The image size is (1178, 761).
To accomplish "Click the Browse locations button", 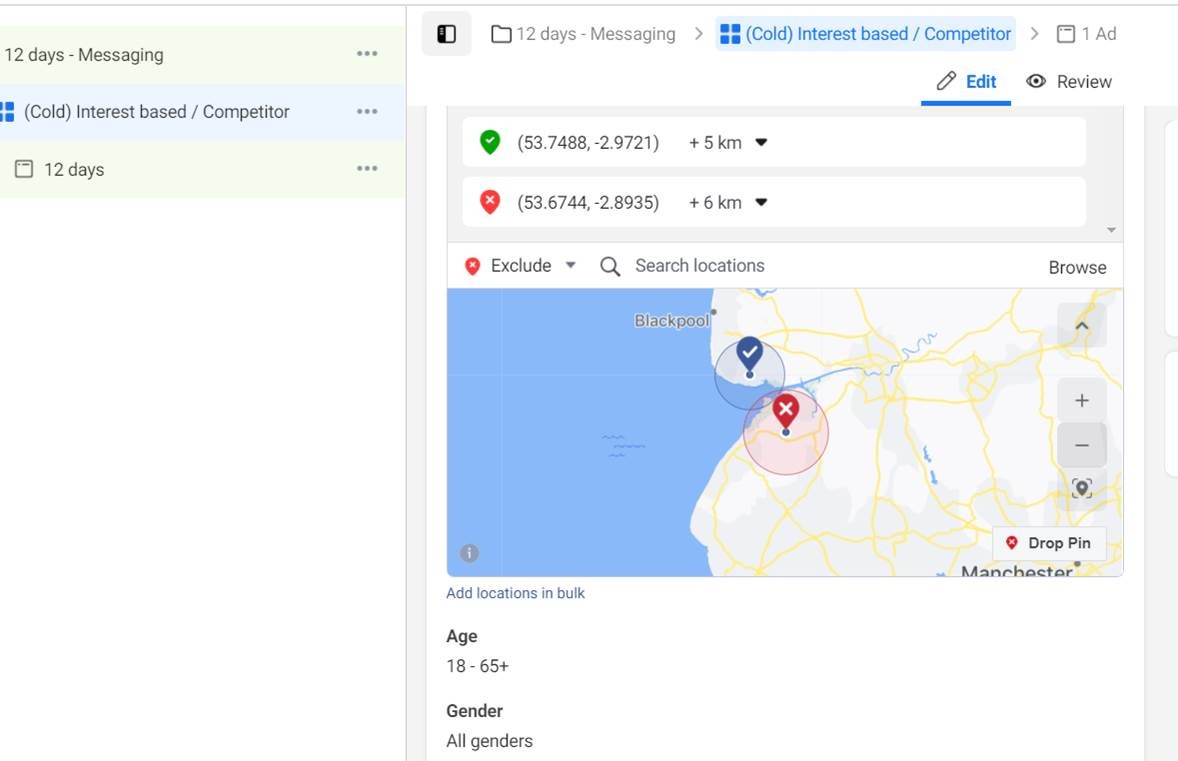I will pos(1077,267).
